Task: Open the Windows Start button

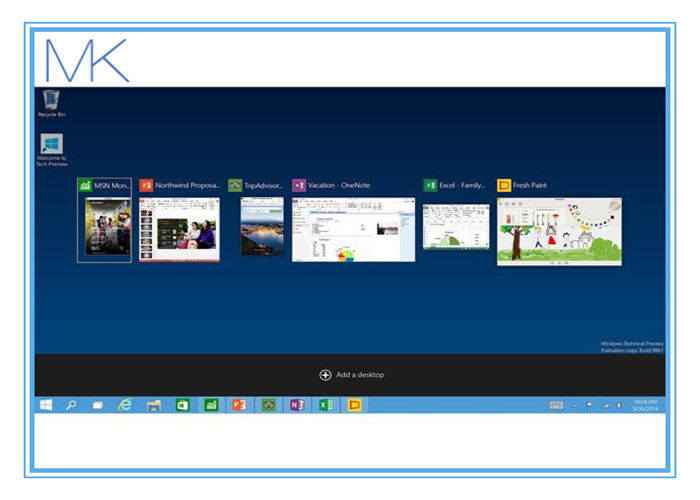Action: point(46,405)
